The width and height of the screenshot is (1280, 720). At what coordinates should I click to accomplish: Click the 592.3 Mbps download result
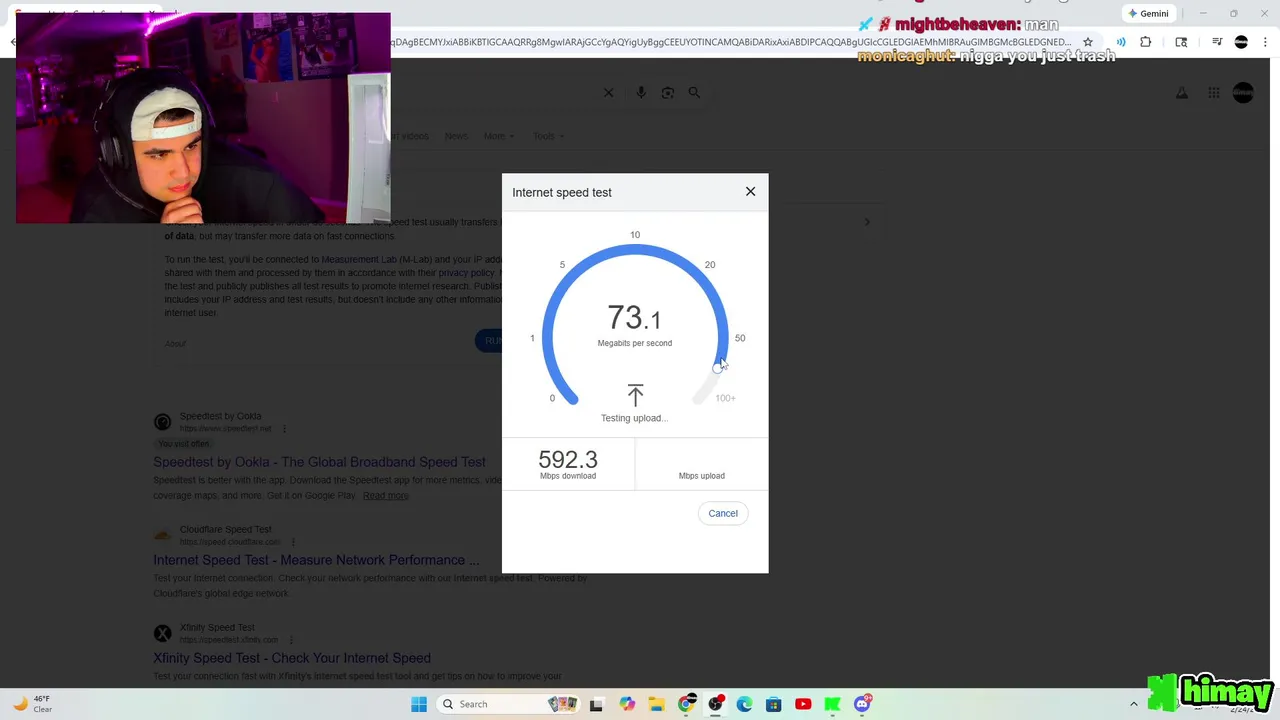point(568,464)
